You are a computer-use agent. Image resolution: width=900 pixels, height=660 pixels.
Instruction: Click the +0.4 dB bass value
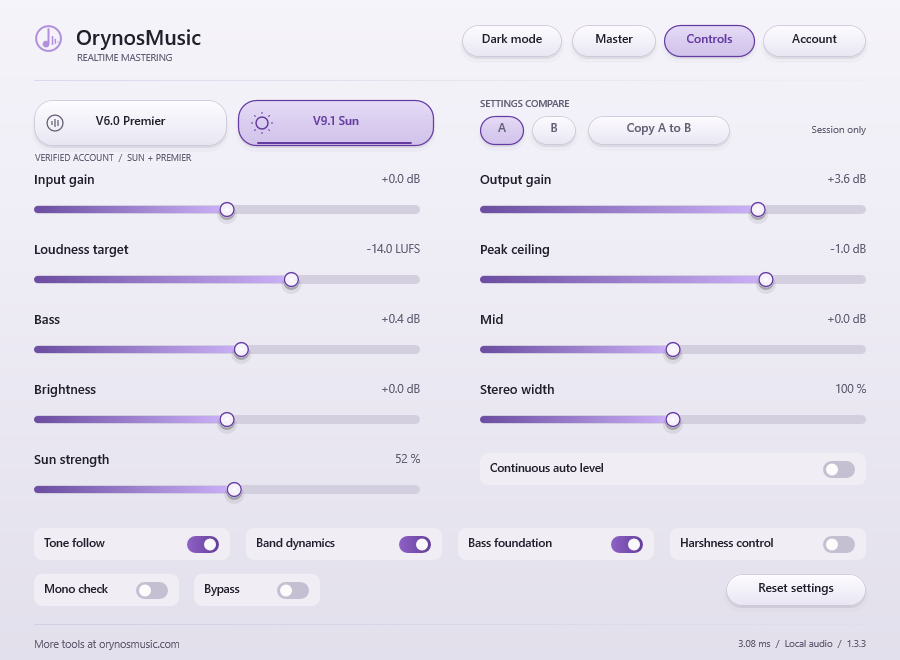click(x=401, y=319)
